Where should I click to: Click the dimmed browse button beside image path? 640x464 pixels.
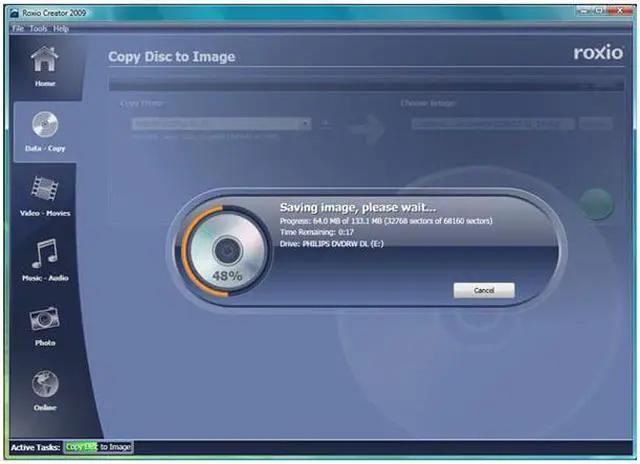pos(596,123)
